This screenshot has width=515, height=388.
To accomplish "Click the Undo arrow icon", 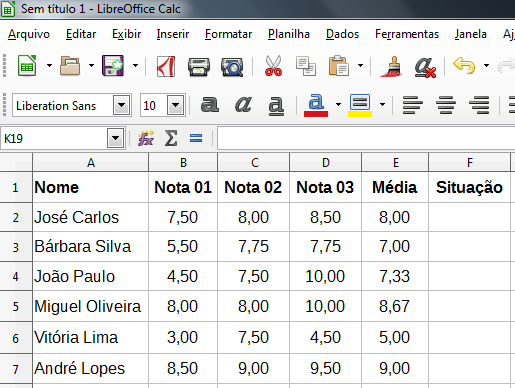I will 464,65.
